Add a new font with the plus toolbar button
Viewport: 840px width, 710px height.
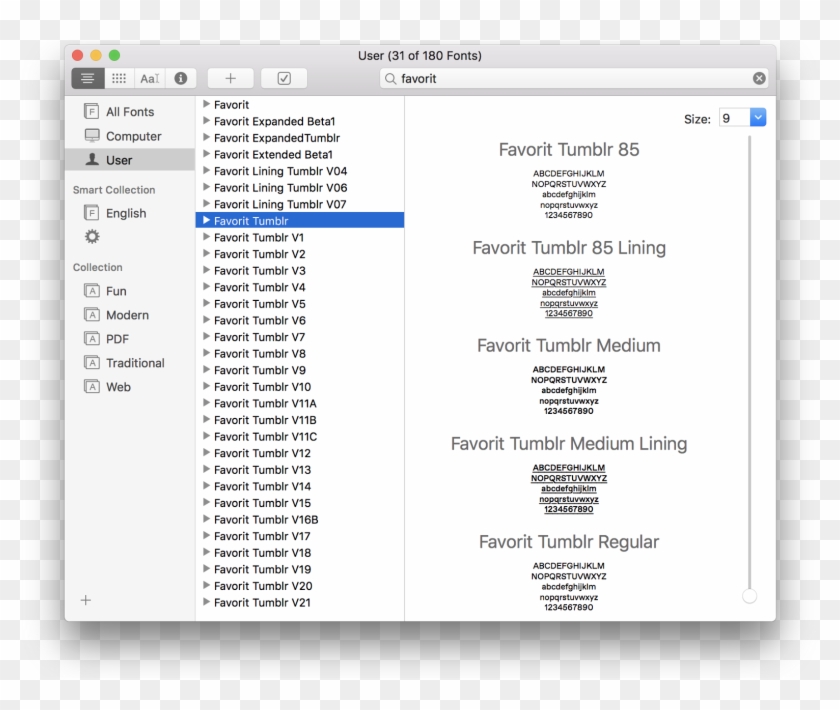[230, 78]
